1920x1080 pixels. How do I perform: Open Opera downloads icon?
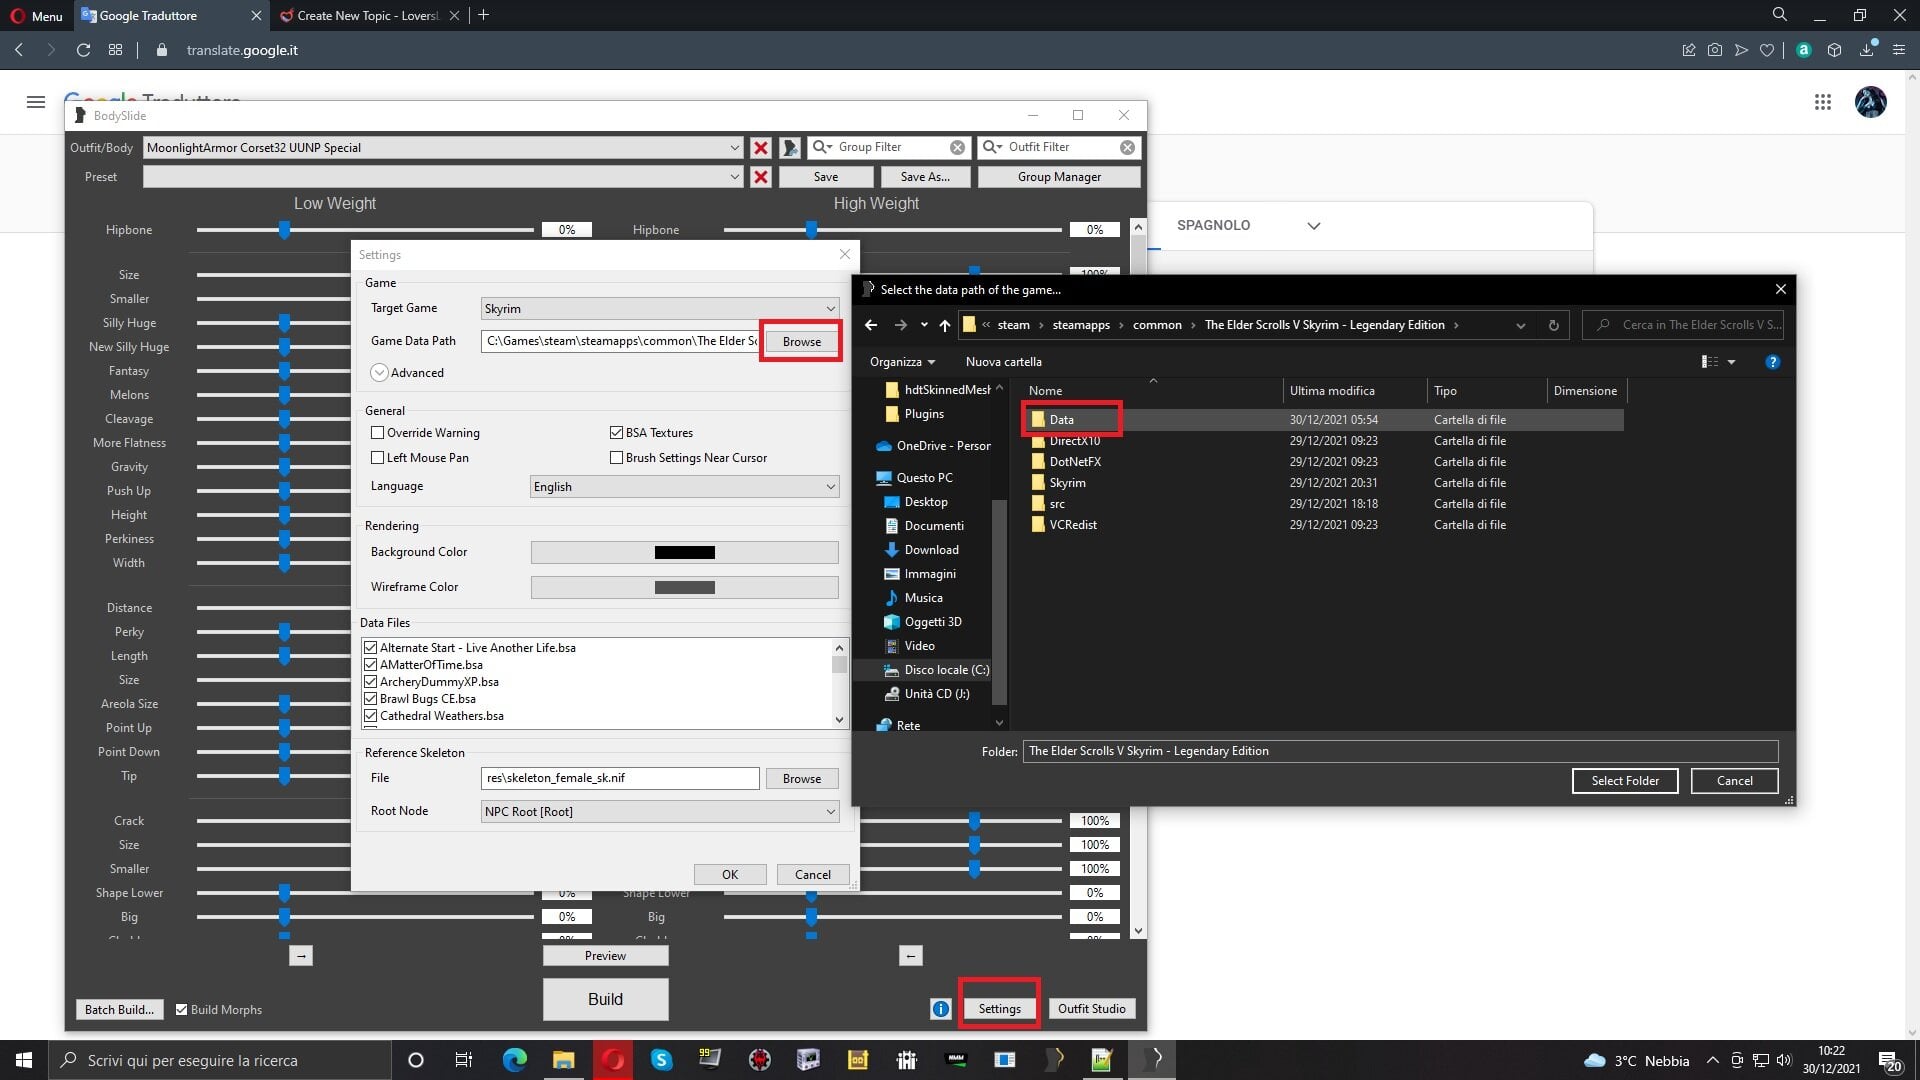pos(1867,50)
